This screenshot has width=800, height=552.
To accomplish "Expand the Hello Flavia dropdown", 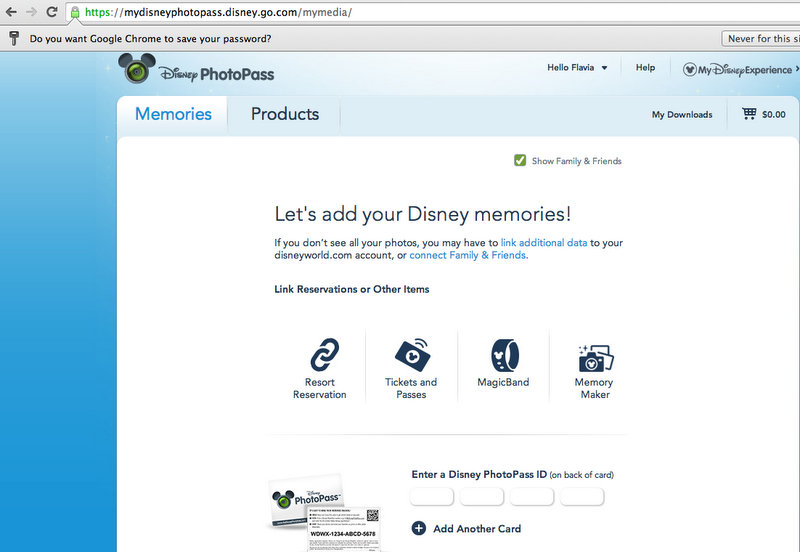I will tap(577, 67).
